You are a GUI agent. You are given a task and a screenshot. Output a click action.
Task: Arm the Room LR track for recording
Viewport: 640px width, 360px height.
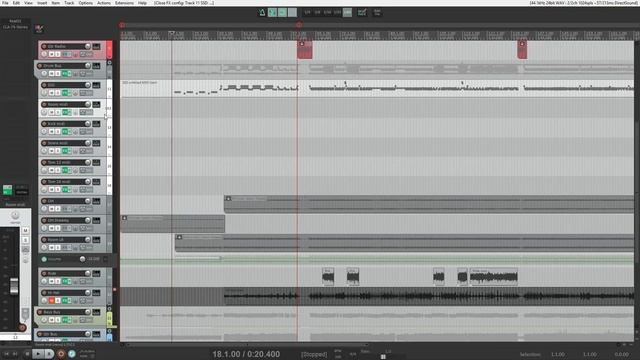click(44, 240)
